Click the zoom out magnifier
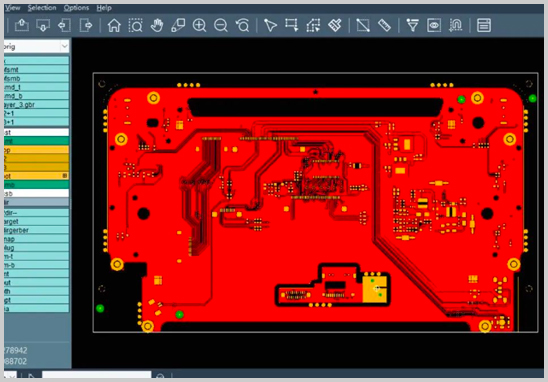548x382 pixels. click(221, 25)
